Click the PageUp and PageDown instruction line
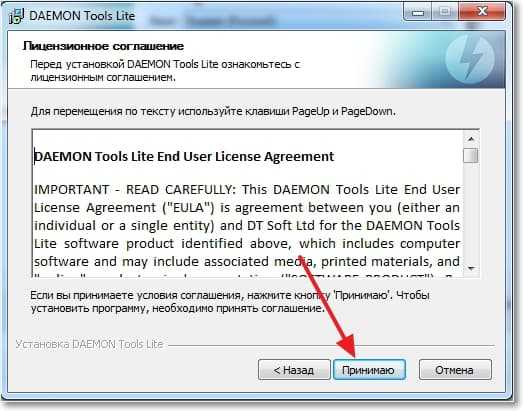This screenshot has height=411, width=523. pyautogui.click(x=213, y=111)
